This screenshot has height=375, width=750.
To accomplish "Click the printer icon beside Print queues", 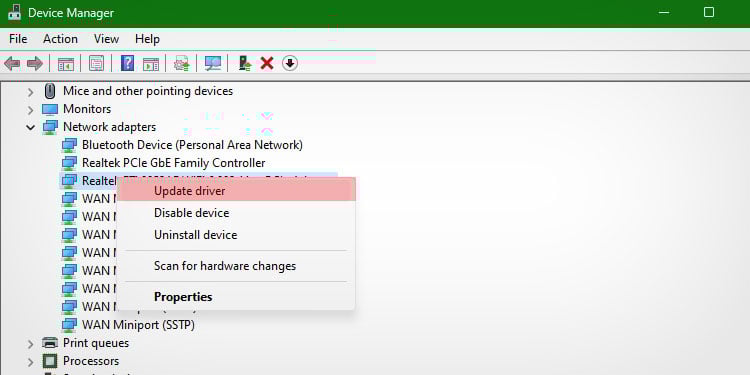I will [50, 343].
